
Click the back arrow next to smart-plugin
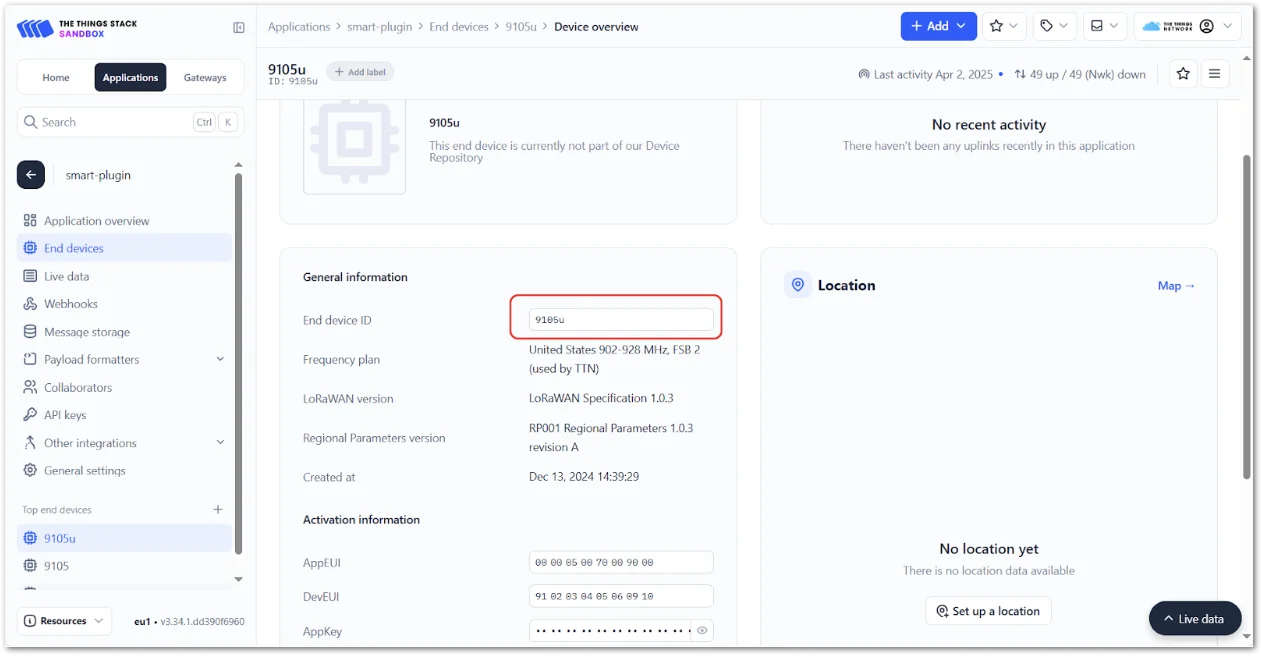click(31, 175)
